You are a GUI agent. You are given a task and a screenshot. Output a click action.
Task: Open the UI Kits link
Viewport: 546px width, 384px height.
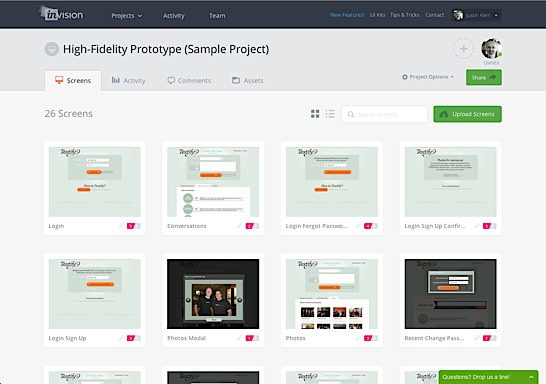[x=377, y=15]
